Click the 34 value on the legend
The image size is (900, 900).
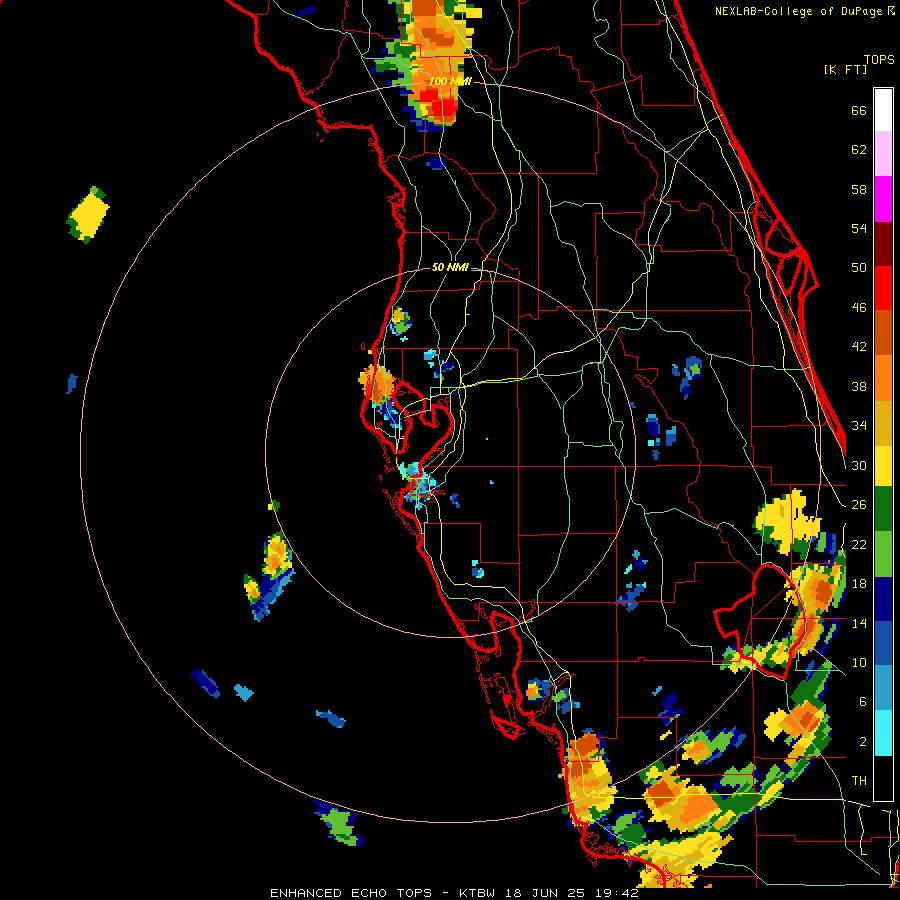pos(859,425)
